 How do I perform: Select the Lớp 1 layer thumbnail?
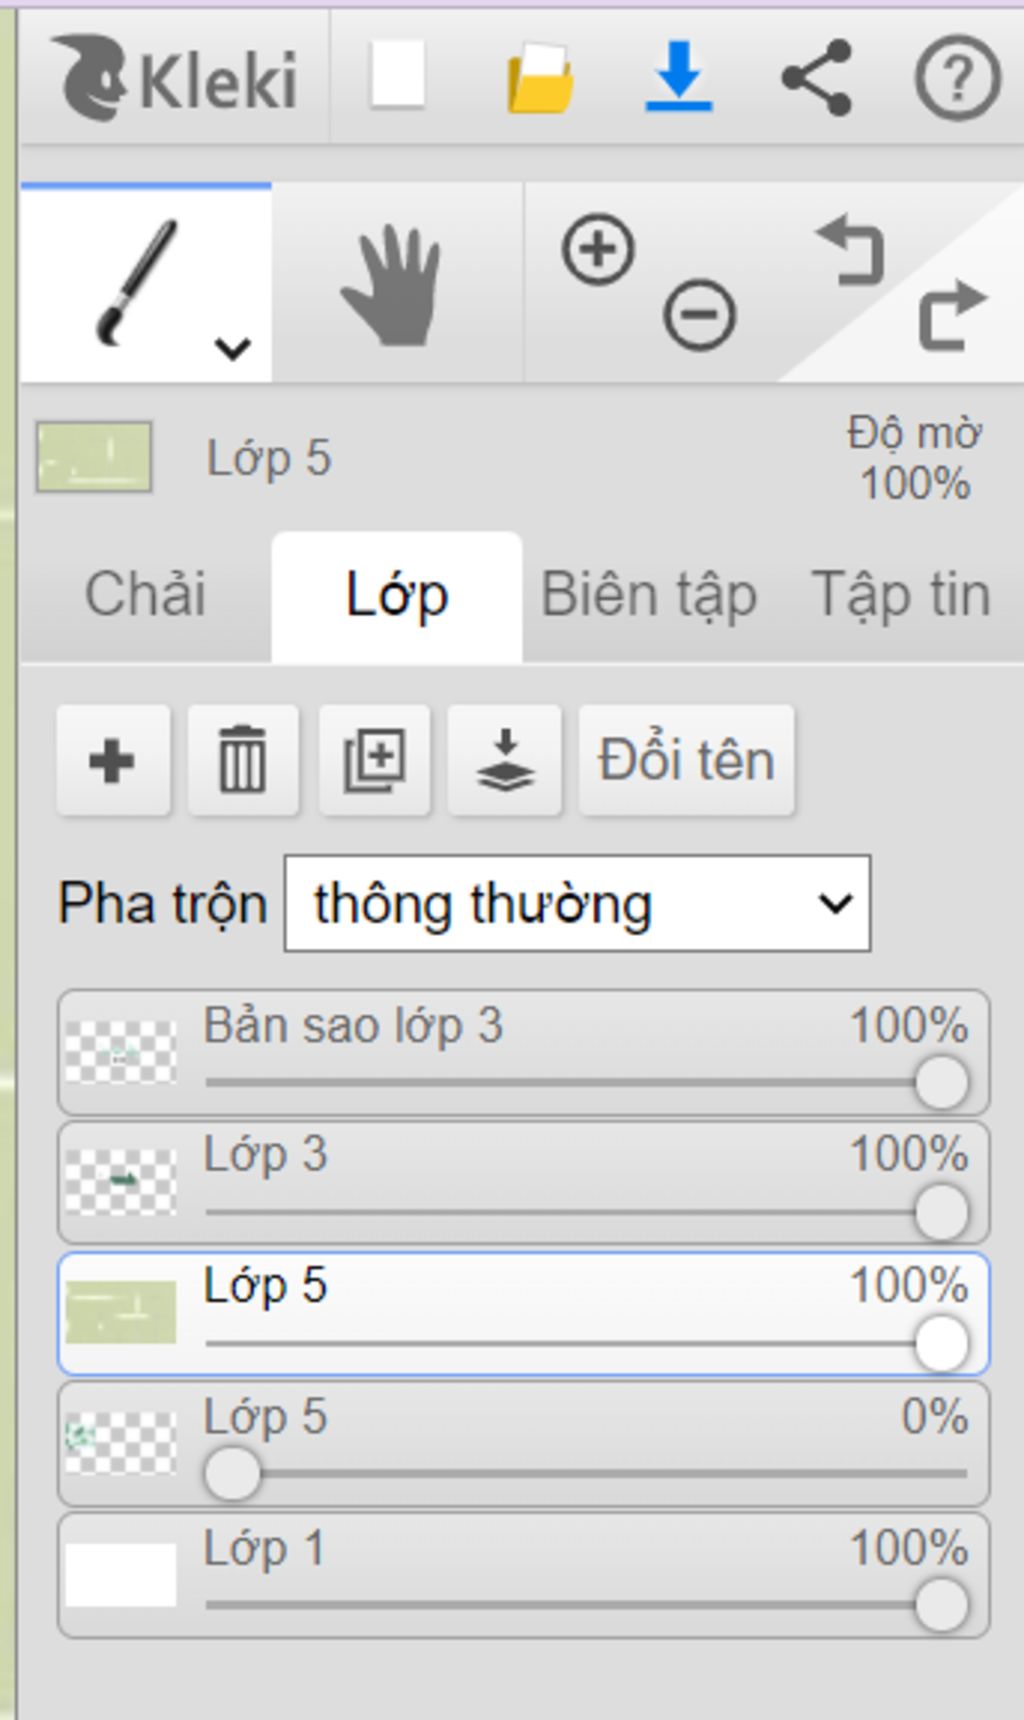click(121, 1574)
